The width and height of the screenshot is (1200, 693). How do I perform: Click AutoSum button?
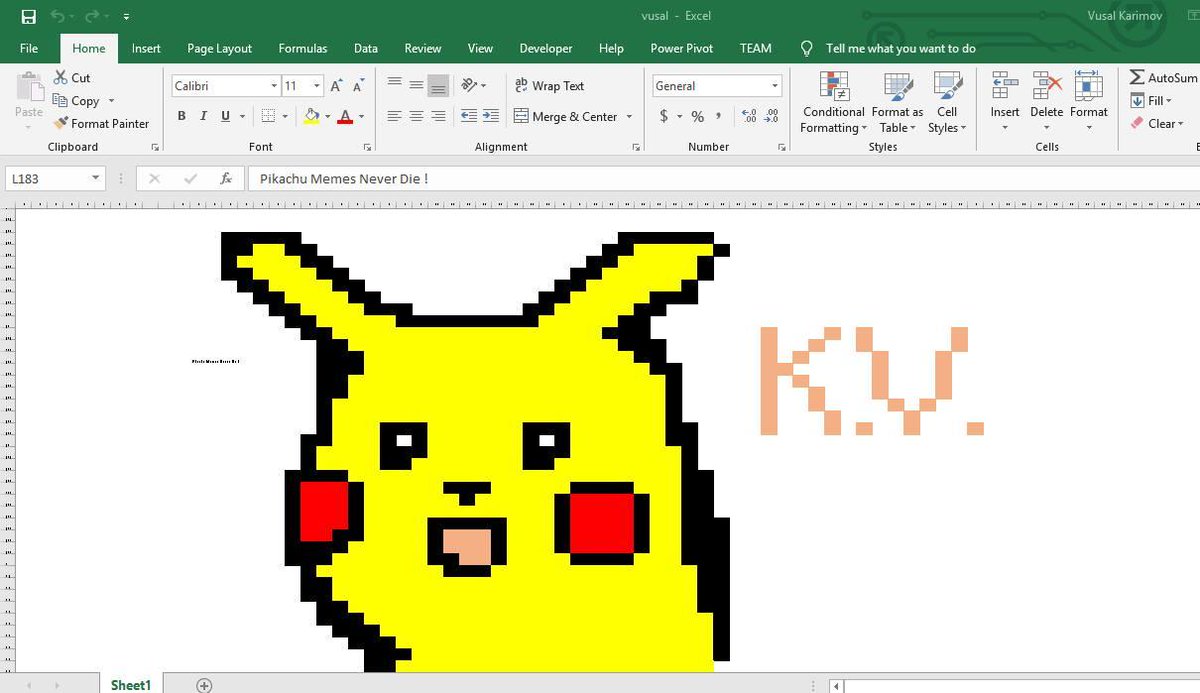pos(1163,77)
